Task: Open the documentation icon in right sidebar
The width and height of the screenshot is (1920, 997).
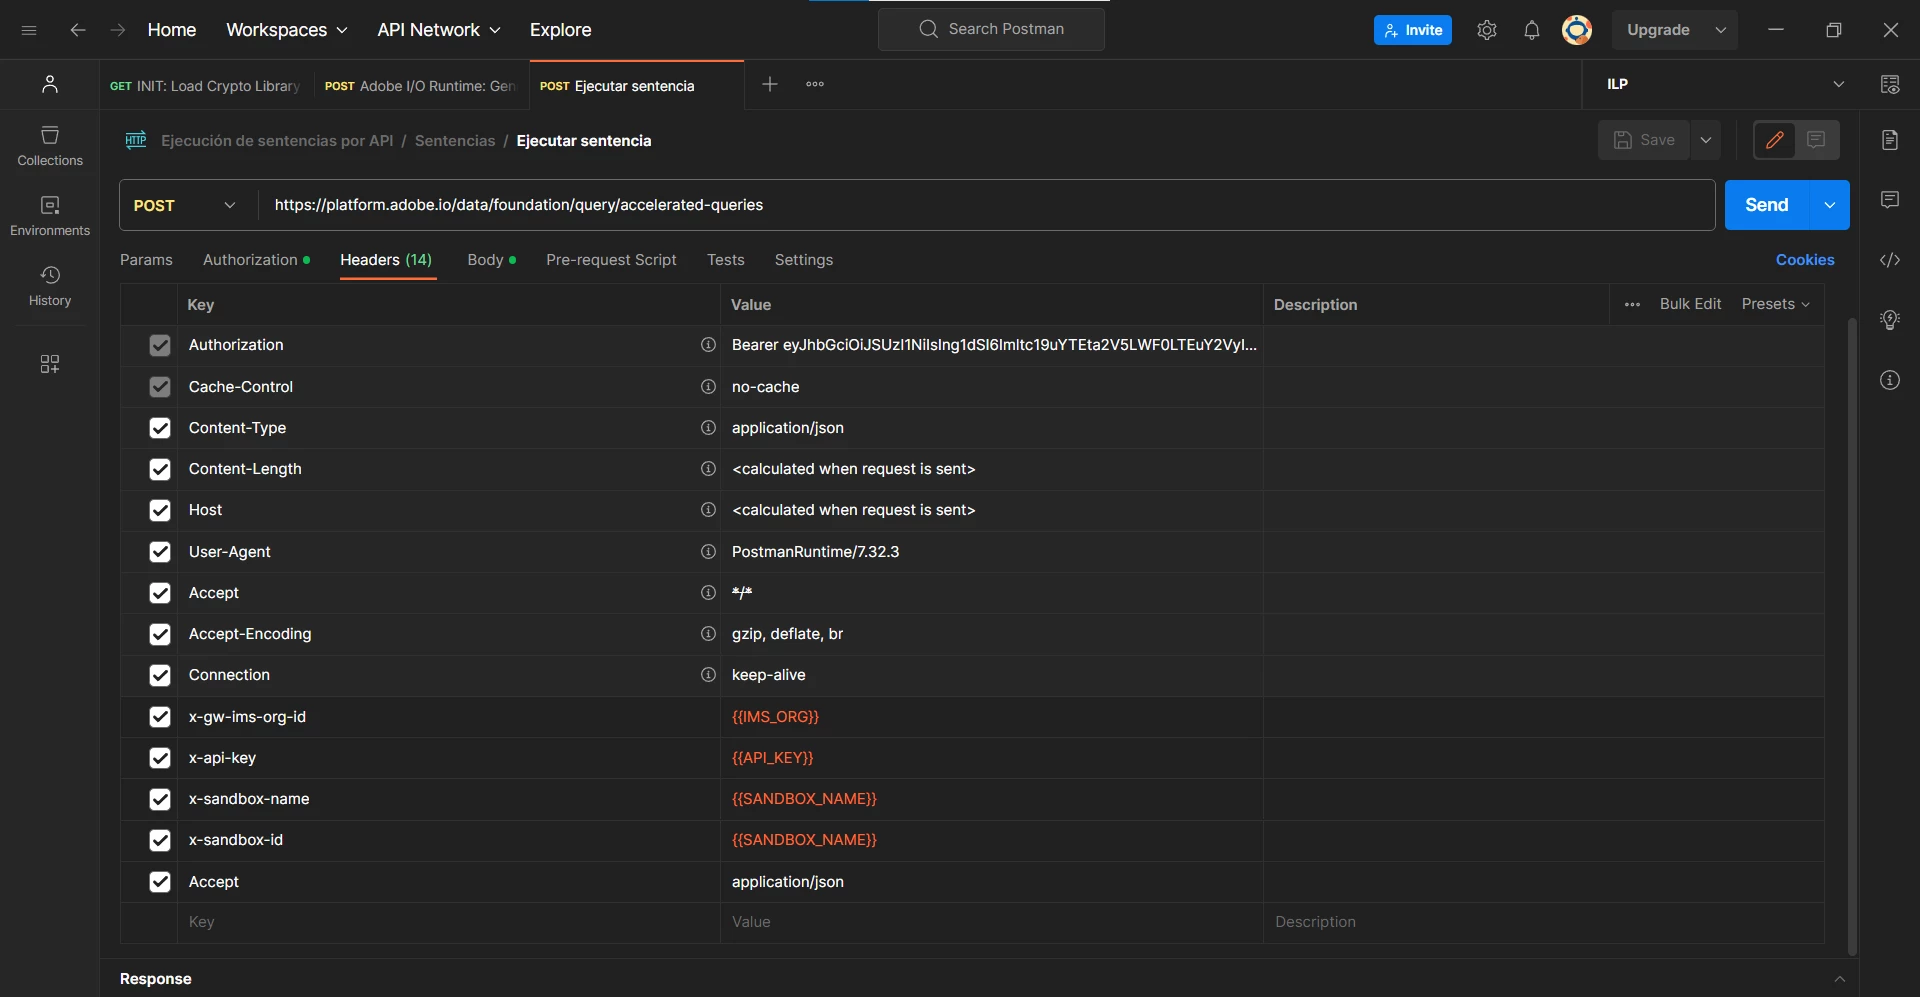Action: point(1890,140)
